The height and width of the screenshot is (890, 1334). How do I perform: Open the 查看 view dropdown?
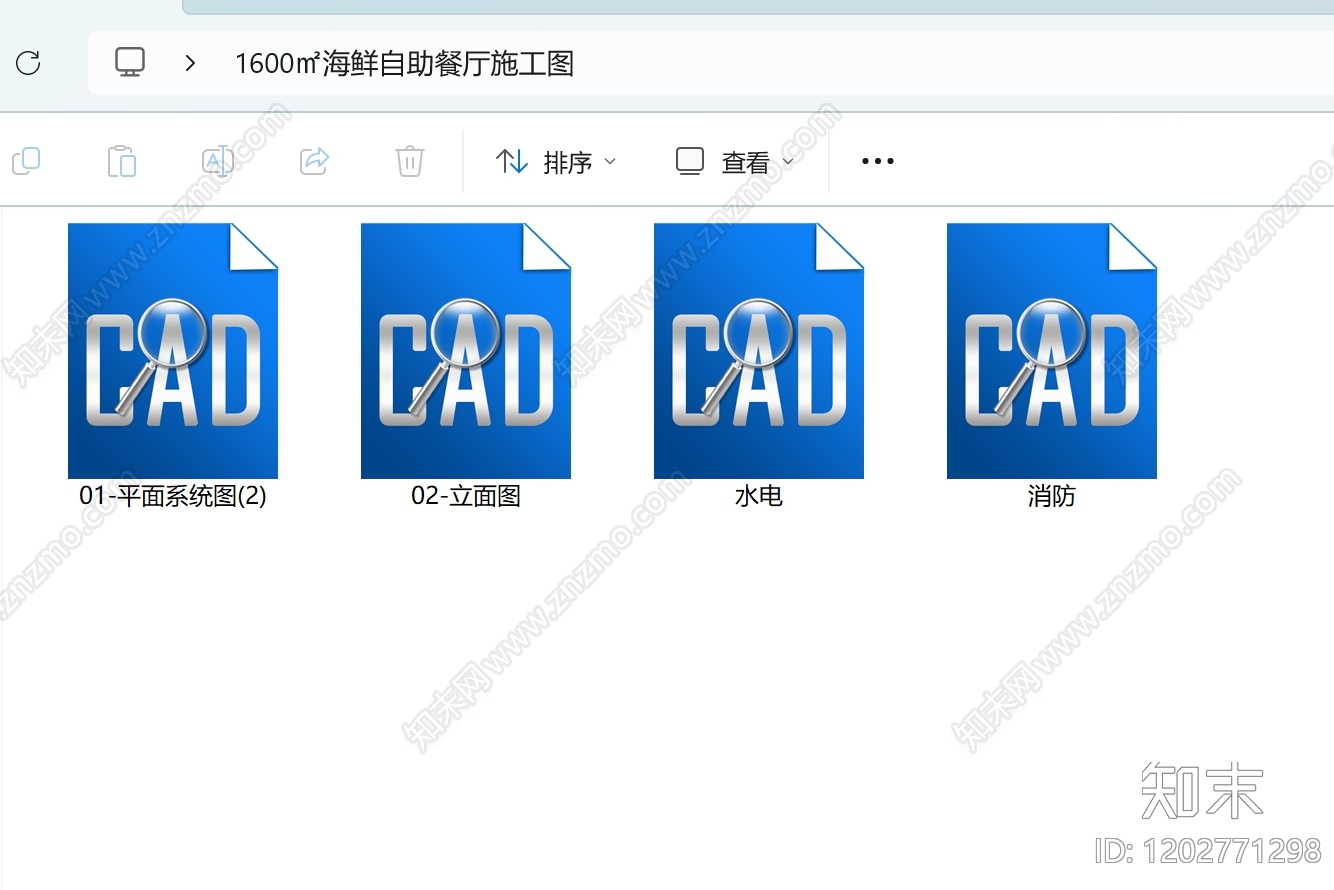click(x=735, y=161)
